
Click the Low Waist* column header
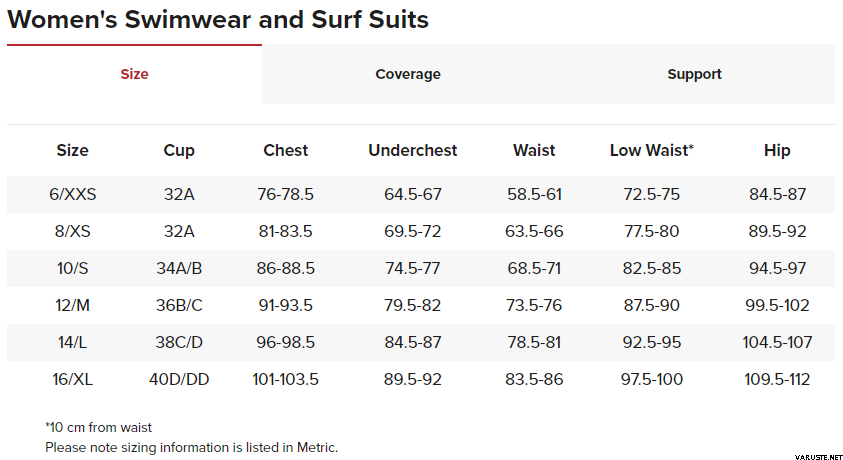[652, 150]
